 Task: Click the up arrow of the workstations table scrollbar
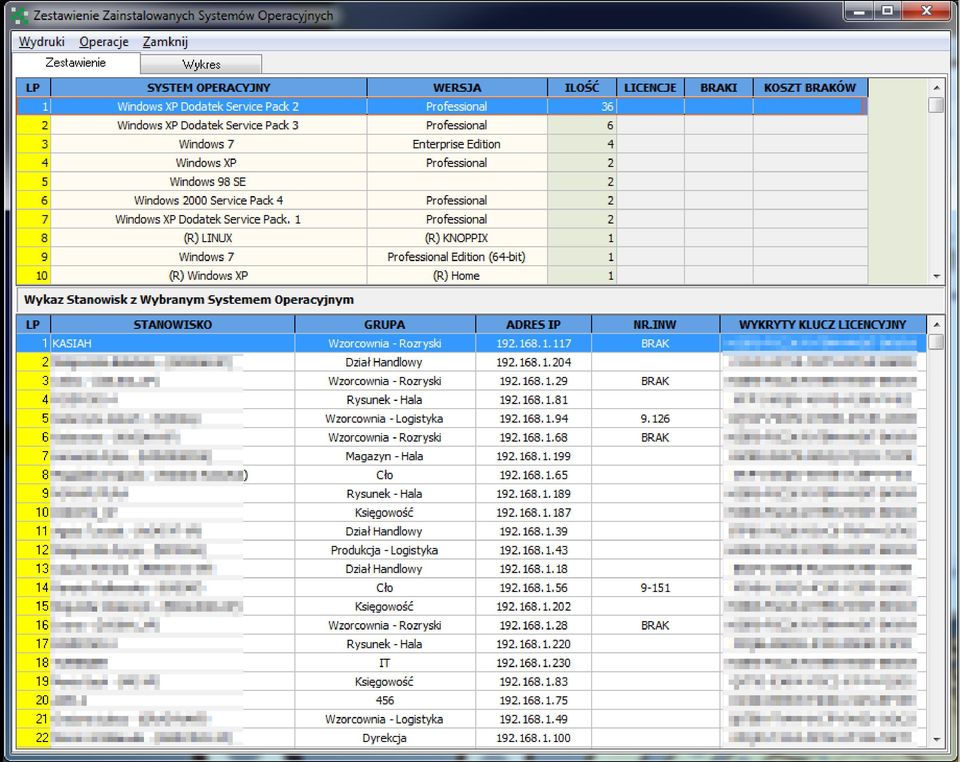[x=936, y=324]
